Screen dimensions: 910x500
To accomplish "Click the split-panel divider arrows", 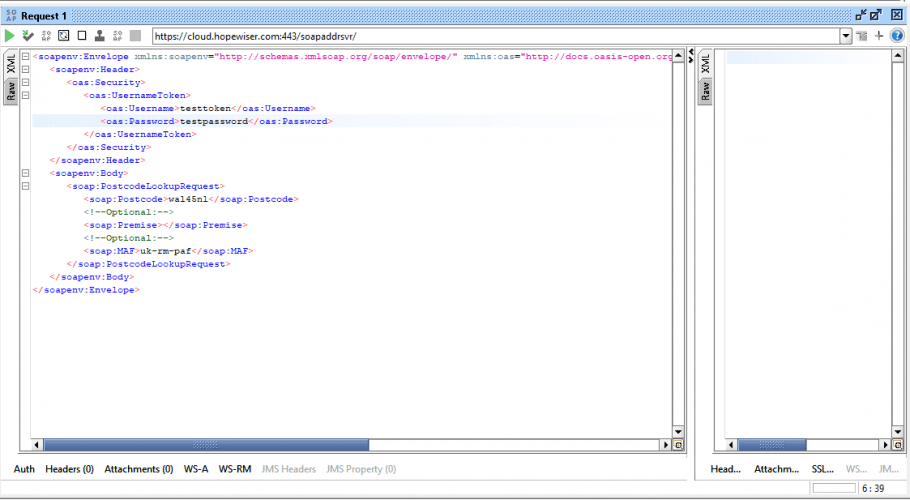I will pos(691,58).
